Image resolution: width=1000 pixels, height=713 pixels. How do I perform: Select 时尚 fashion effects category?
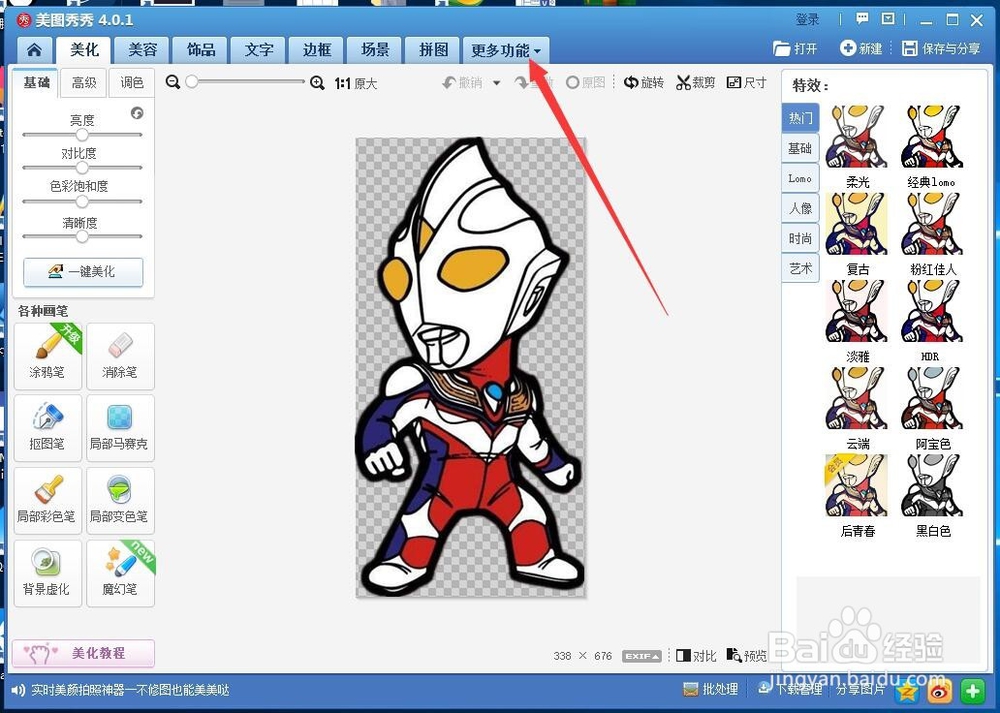tap(800, 238)
